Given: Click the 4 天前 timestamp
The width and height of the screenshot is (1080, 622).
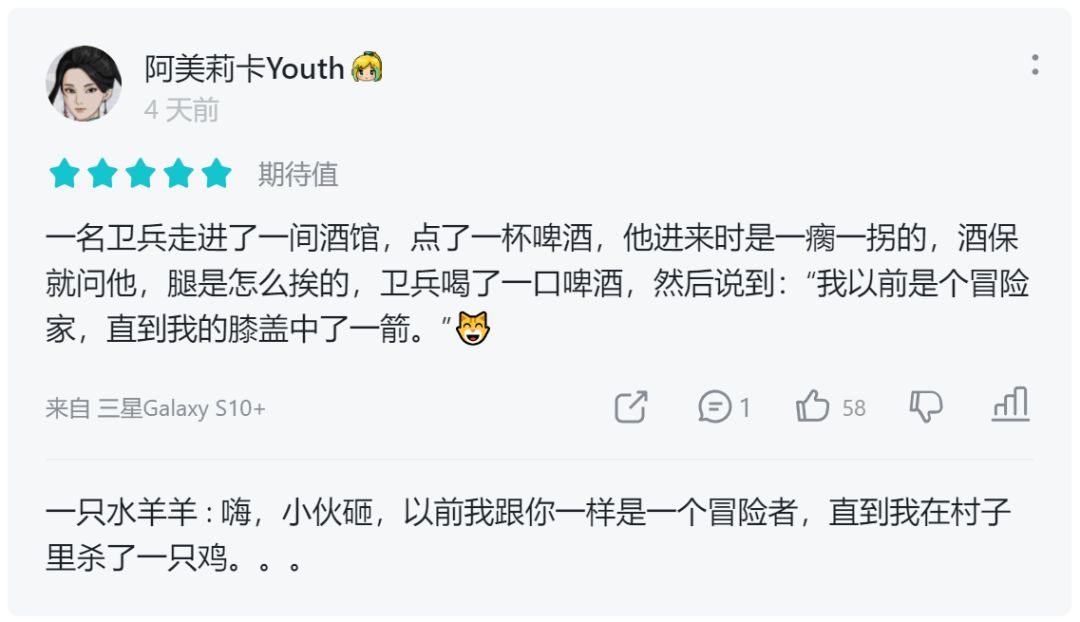Looking at the screenshot, I should 181,110.
